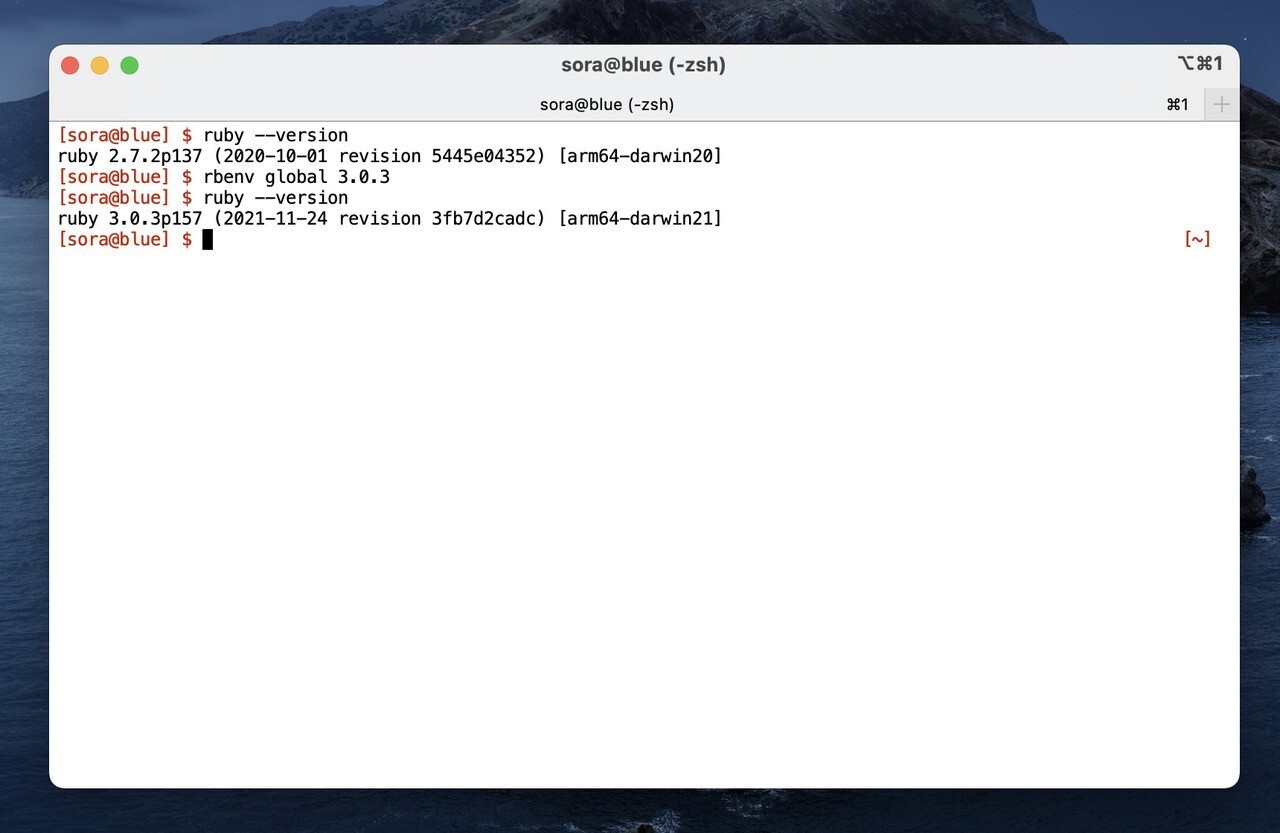Maximize the terminal with the green button
This screenshot has width=1280, height=833.
[x=129, y=65]
